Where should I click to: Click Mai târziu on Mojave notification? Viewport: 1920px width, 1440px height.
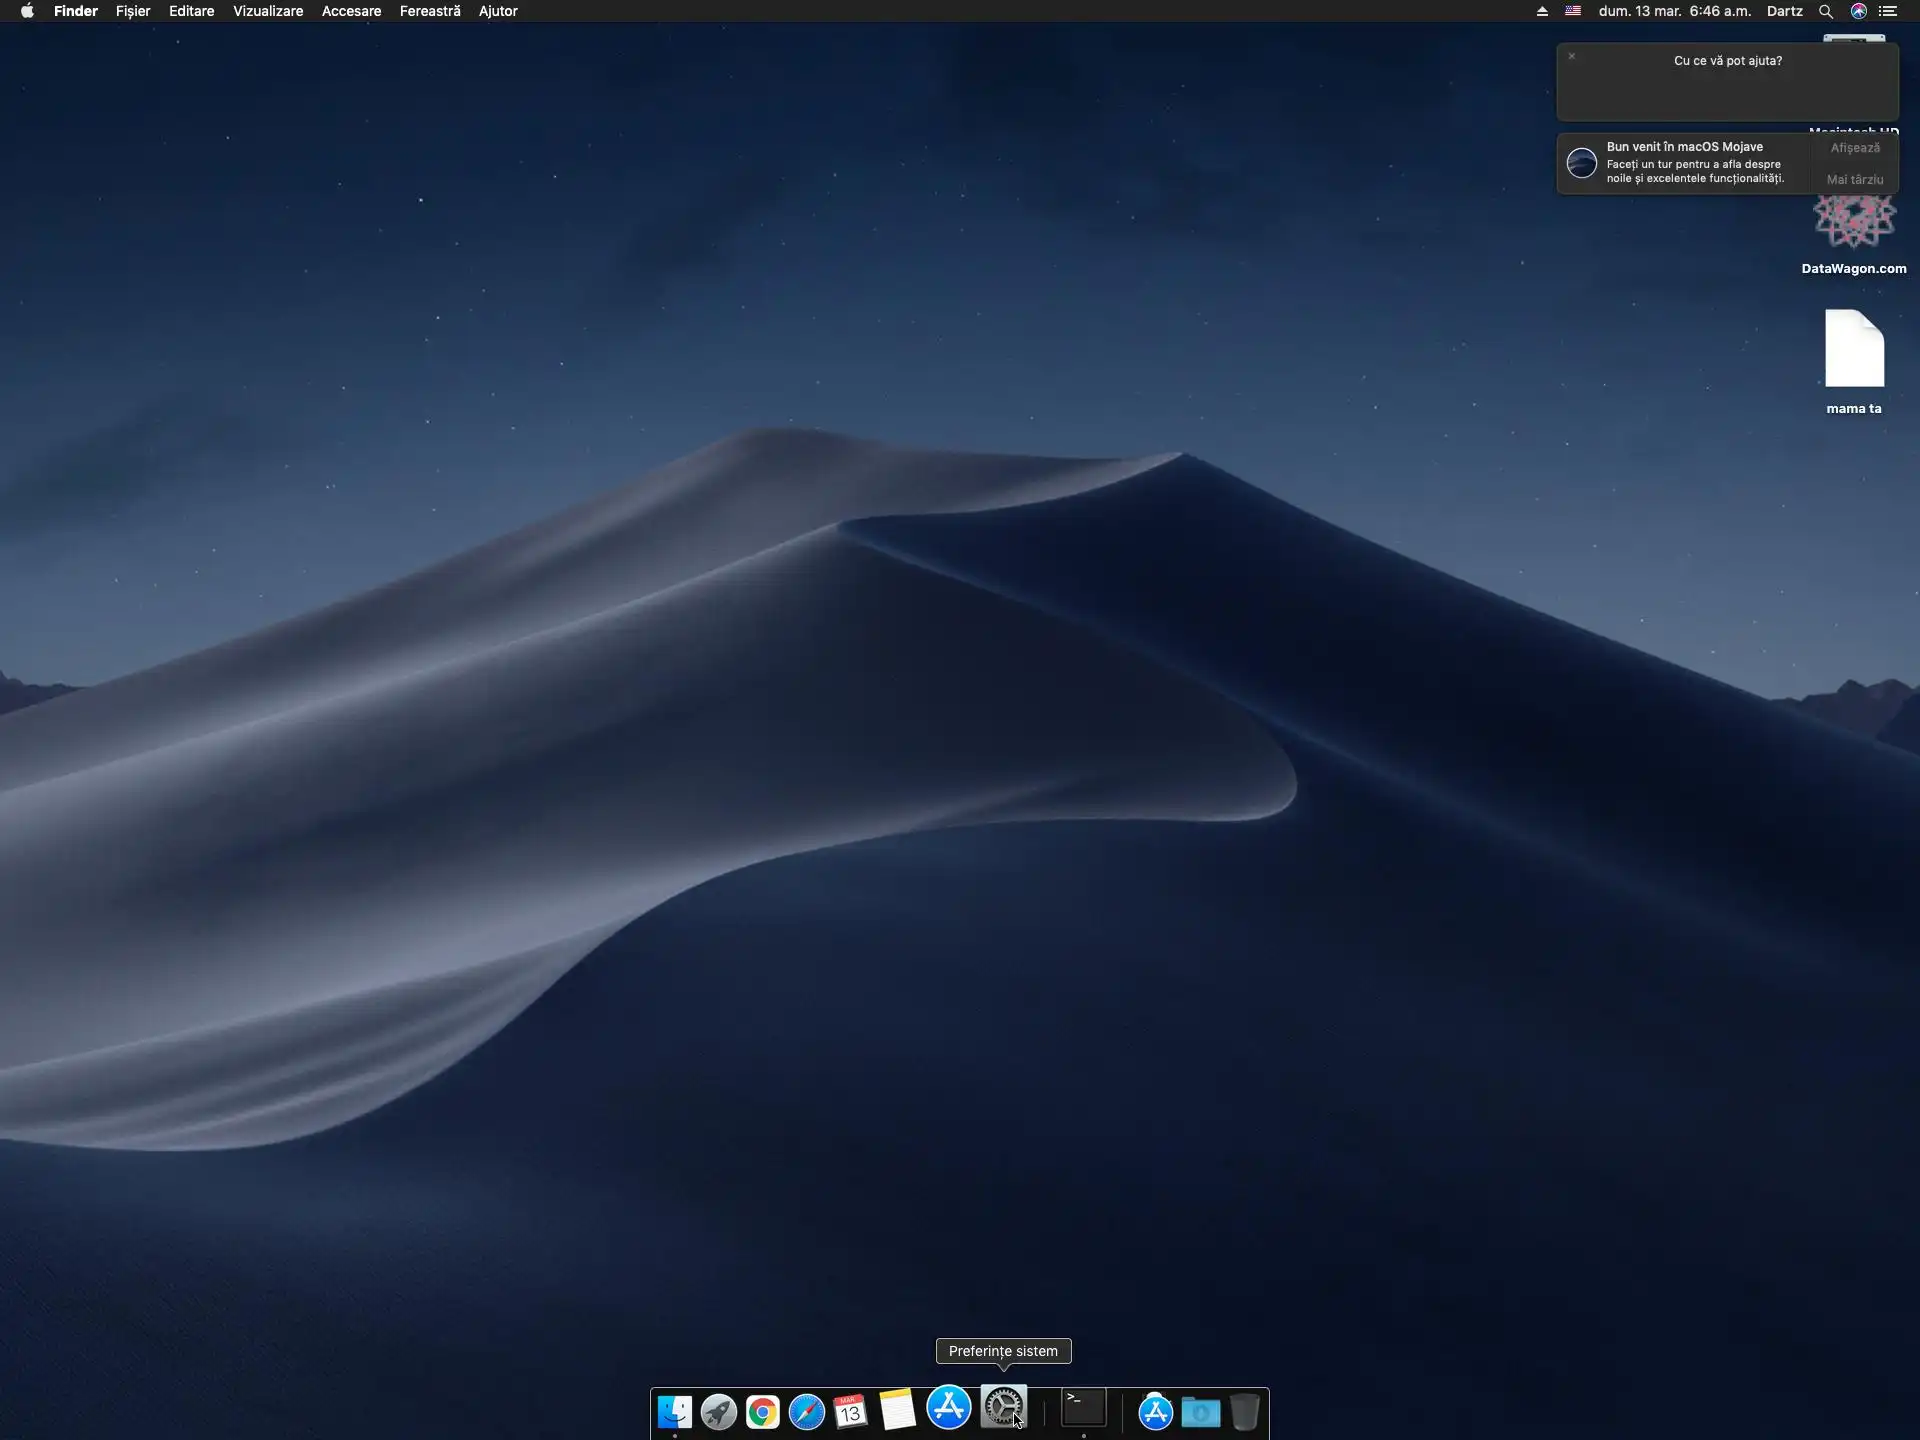[1854, 180]
